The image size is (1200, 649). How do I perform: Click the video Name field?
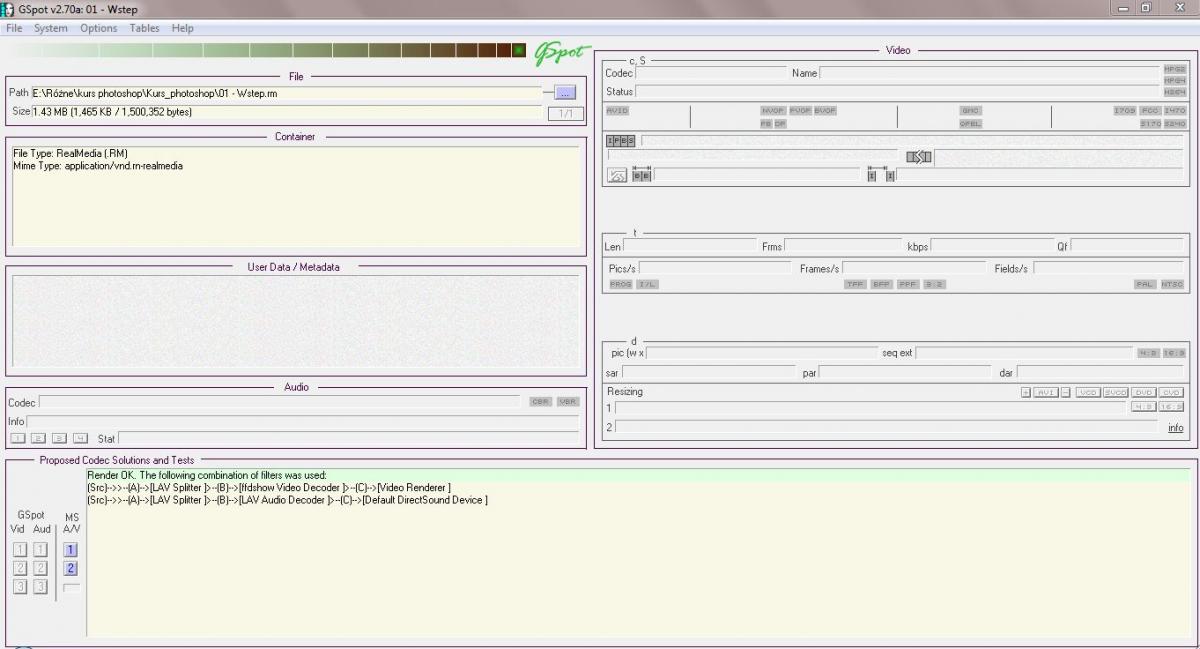coord(989,73)
